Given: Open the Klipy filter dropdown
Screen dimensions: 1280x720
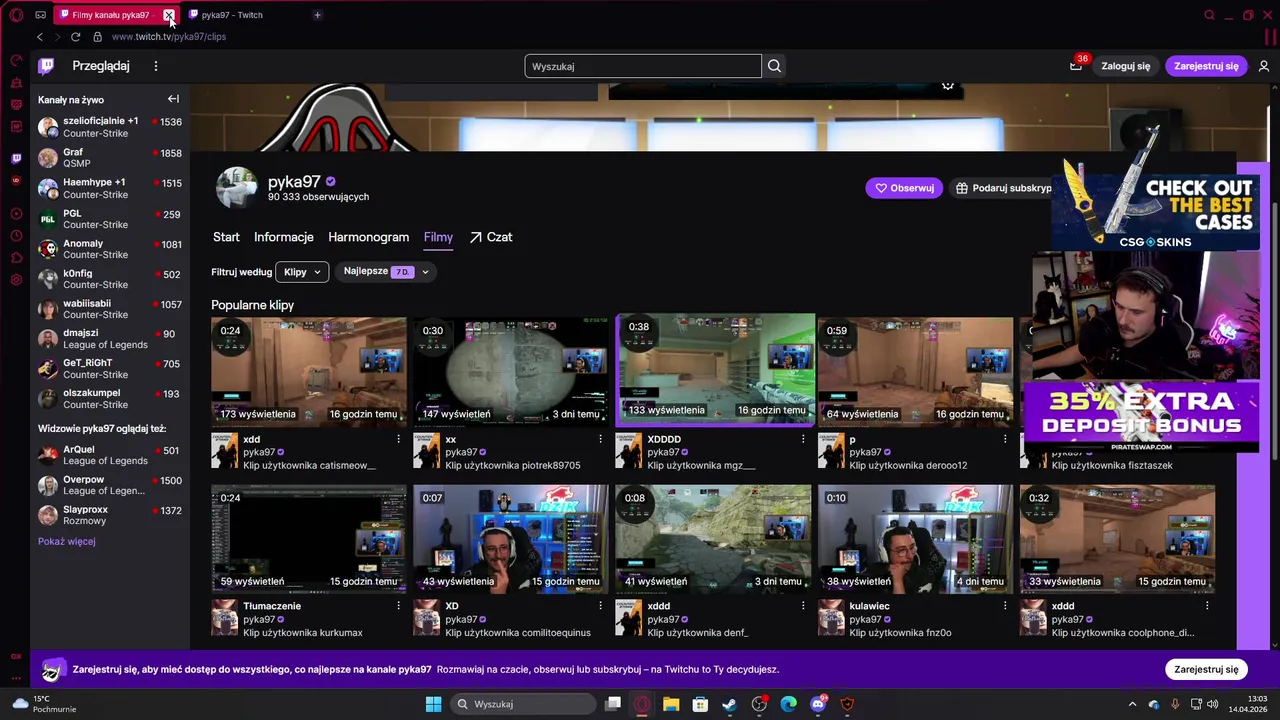Looking at the screenshot, I should pos(302,272).
